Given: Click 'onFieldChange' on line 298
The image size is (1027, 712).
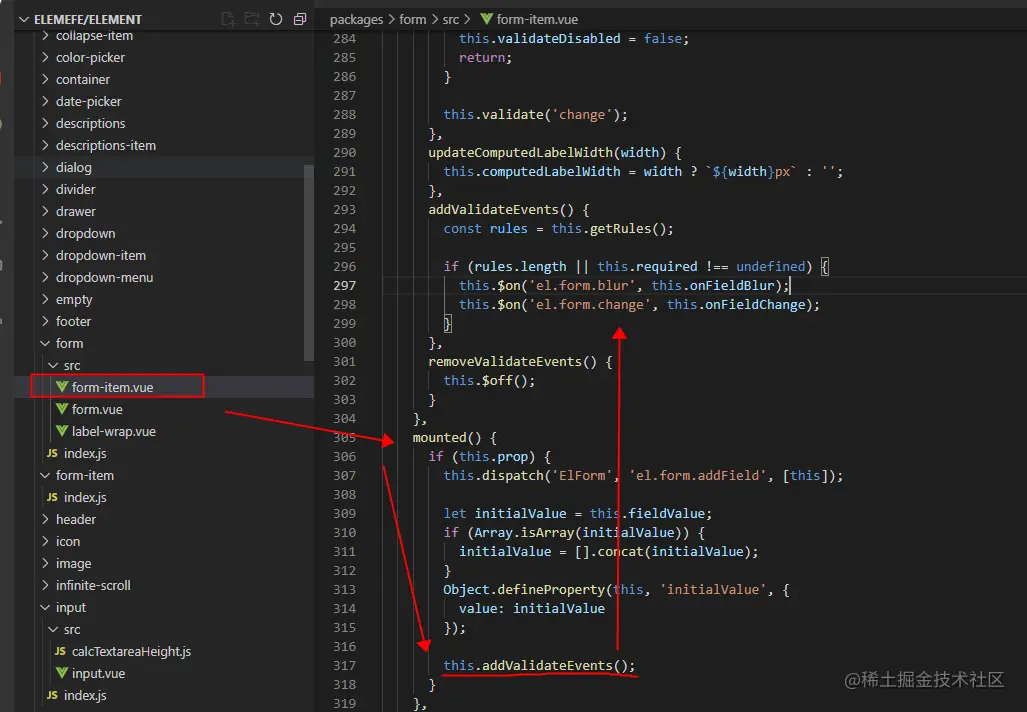Looking at the screenshot, I should coord(755,305).
